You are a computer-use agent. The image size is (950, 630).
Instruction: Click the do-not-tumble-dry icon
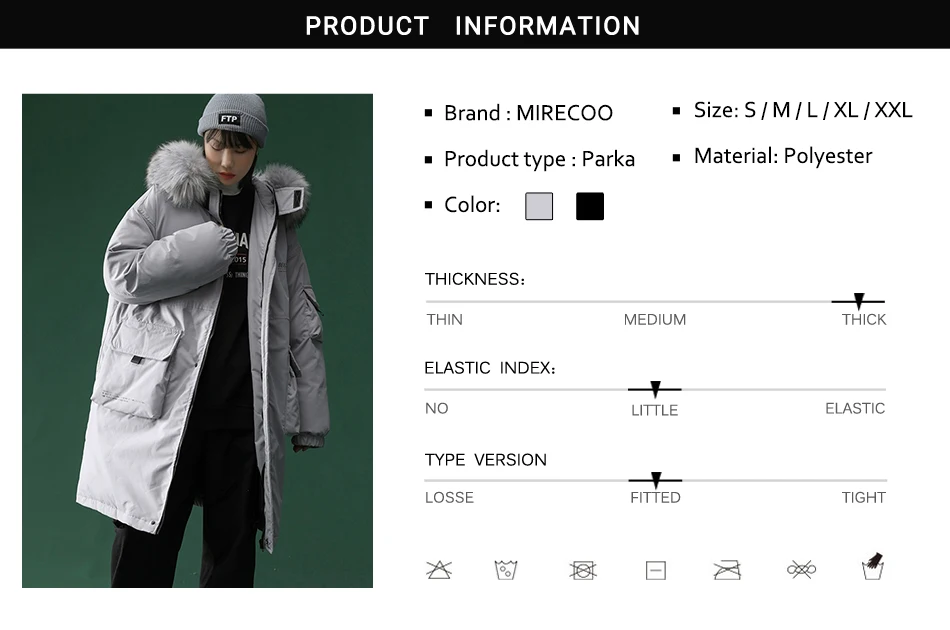click(x=583, y=570)
